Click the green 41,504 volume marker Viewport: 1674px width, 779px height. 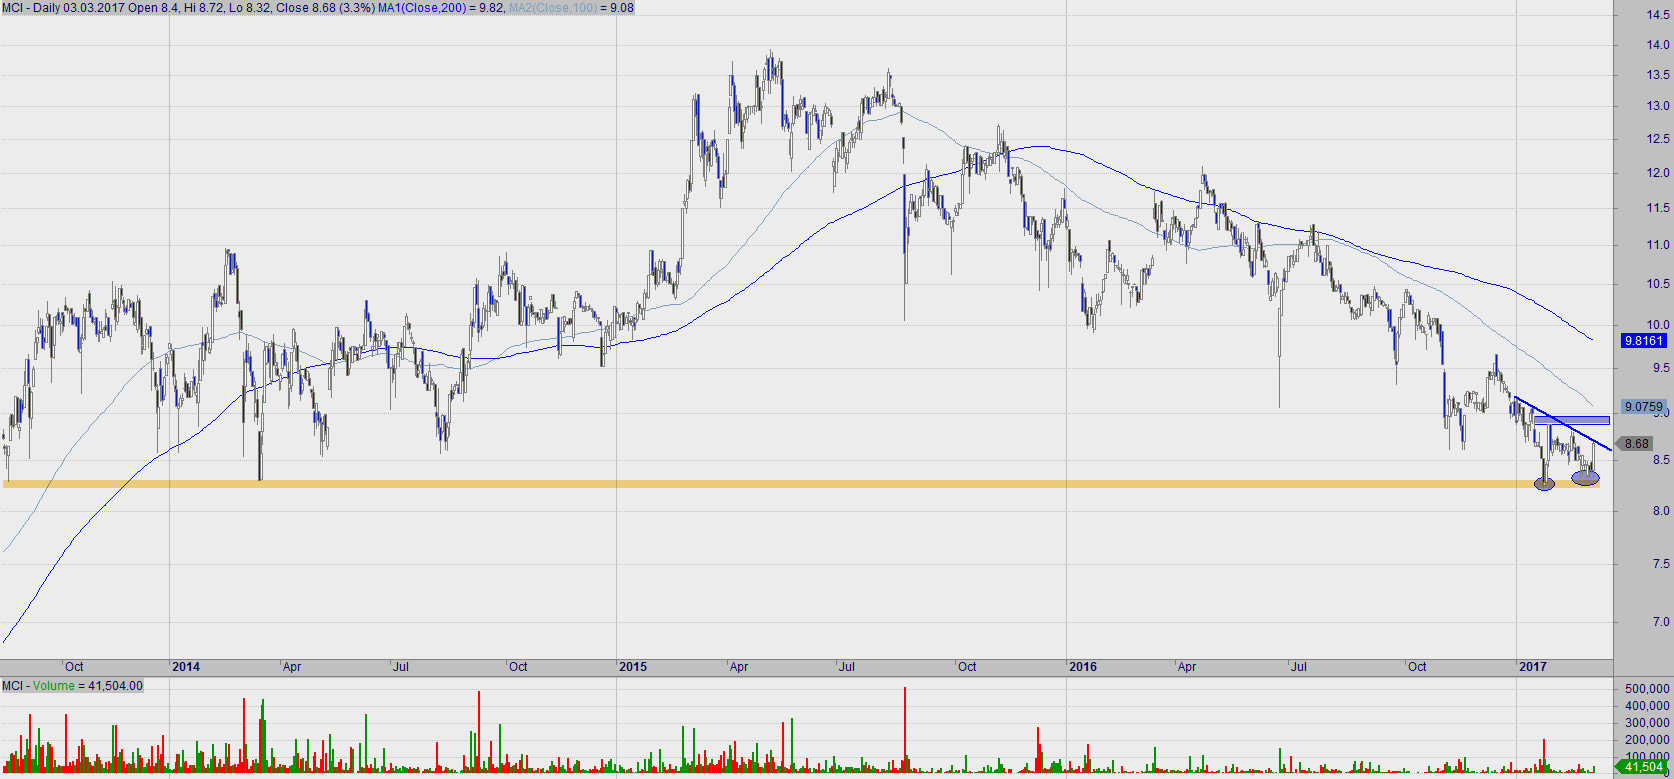(x=1643, y=767)
